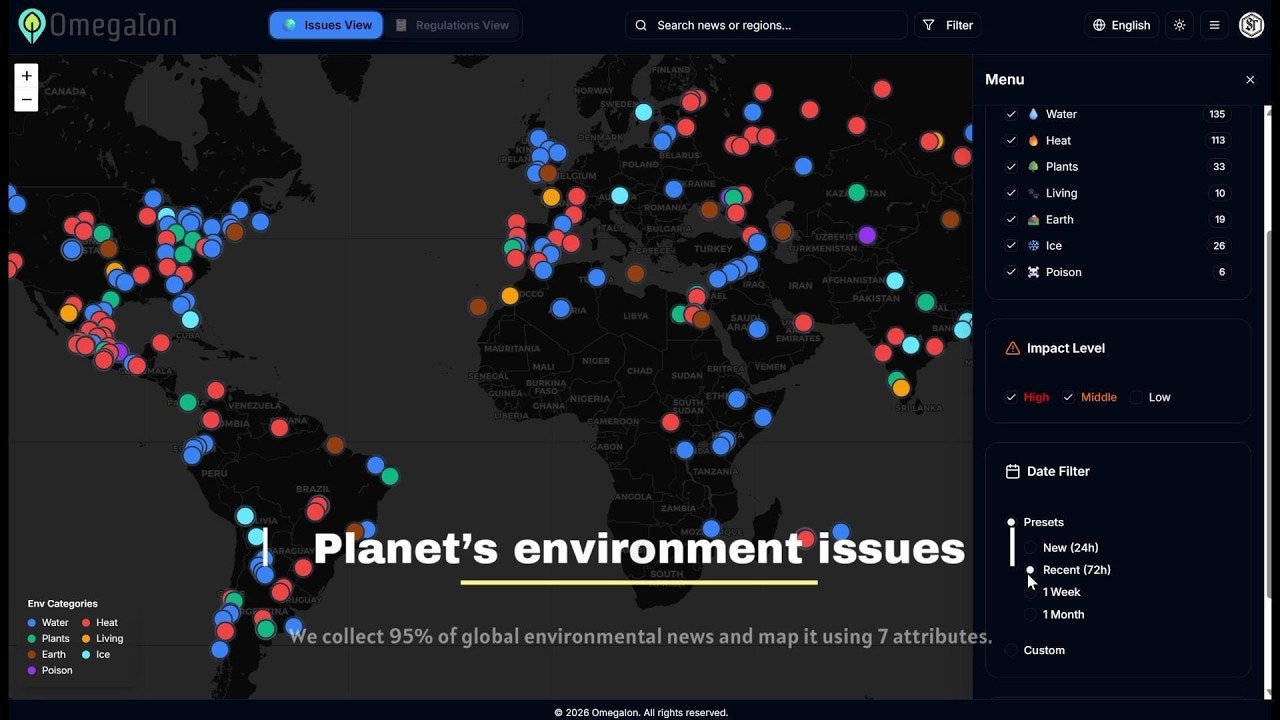Click the Plants green swatch in legend
The width and height of the screenshot is (1280, 720).
coord(34,639)
